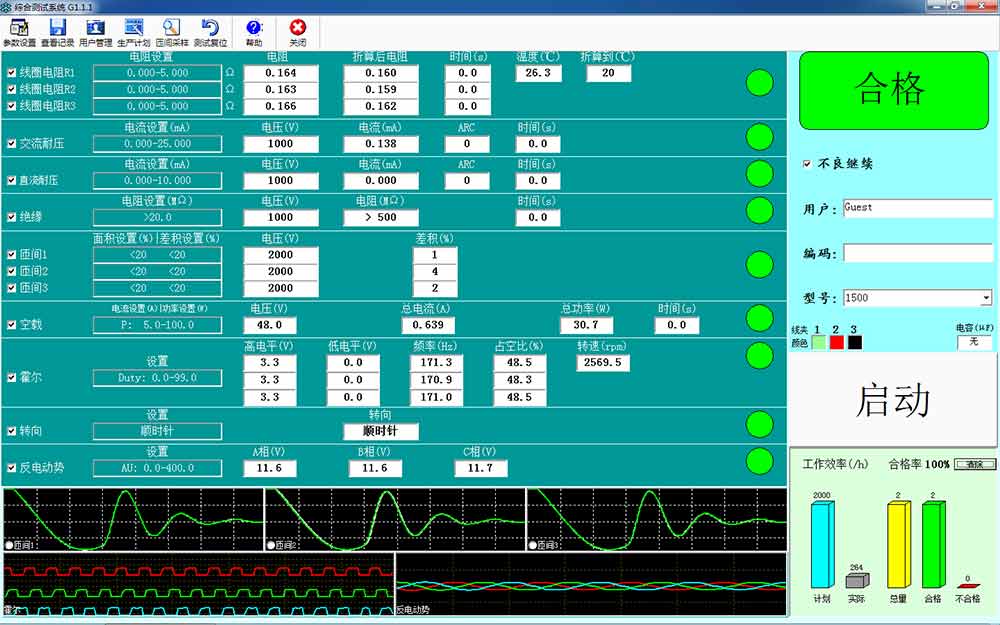Click inside the 编码 input field
The width and height of the screenshot is (1000, 625).
915,252
